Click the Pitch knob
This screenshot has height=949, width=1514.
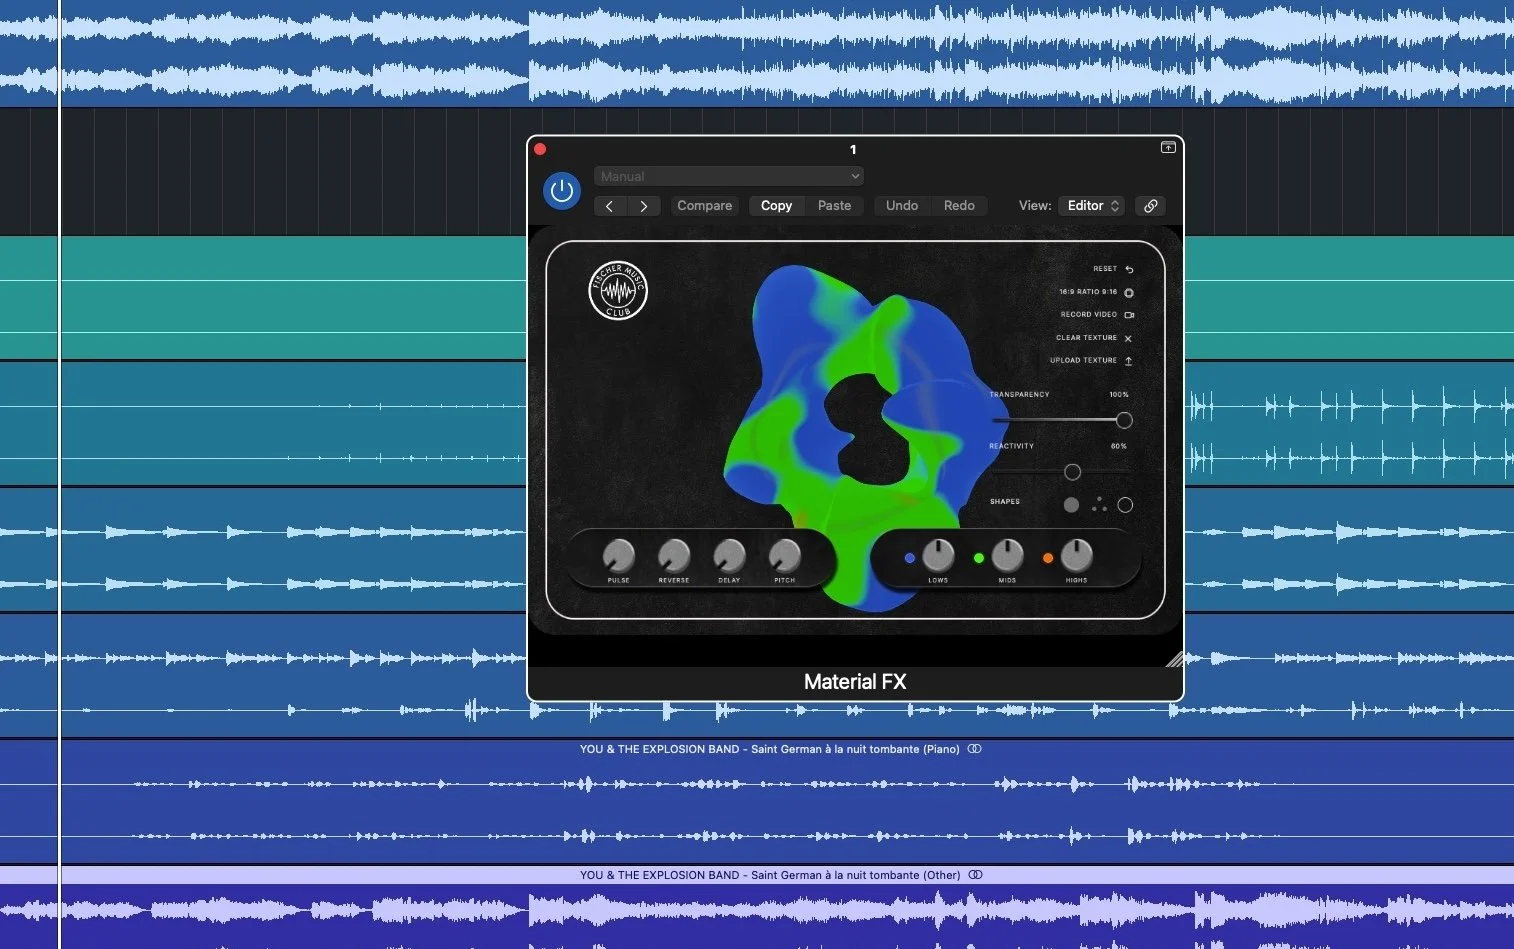click(785, 554)
